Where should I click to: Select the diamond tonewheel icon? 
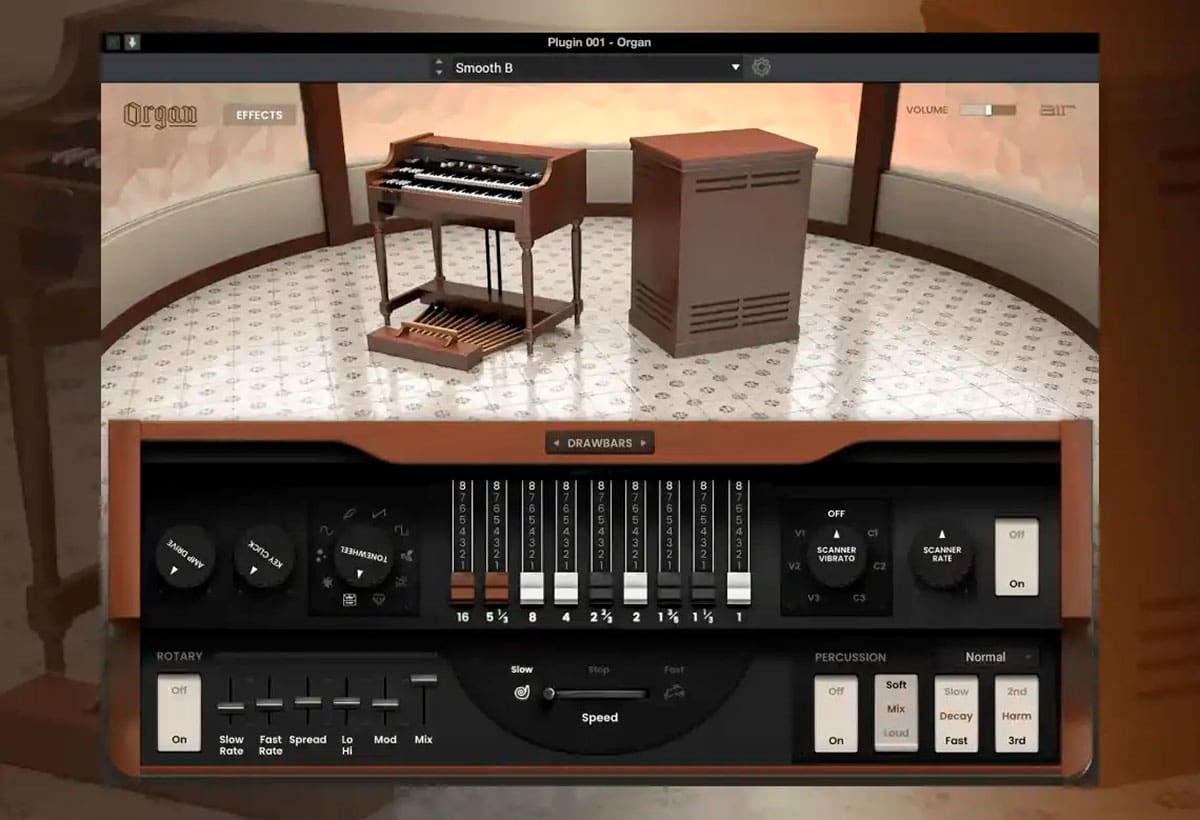(380, 600)
